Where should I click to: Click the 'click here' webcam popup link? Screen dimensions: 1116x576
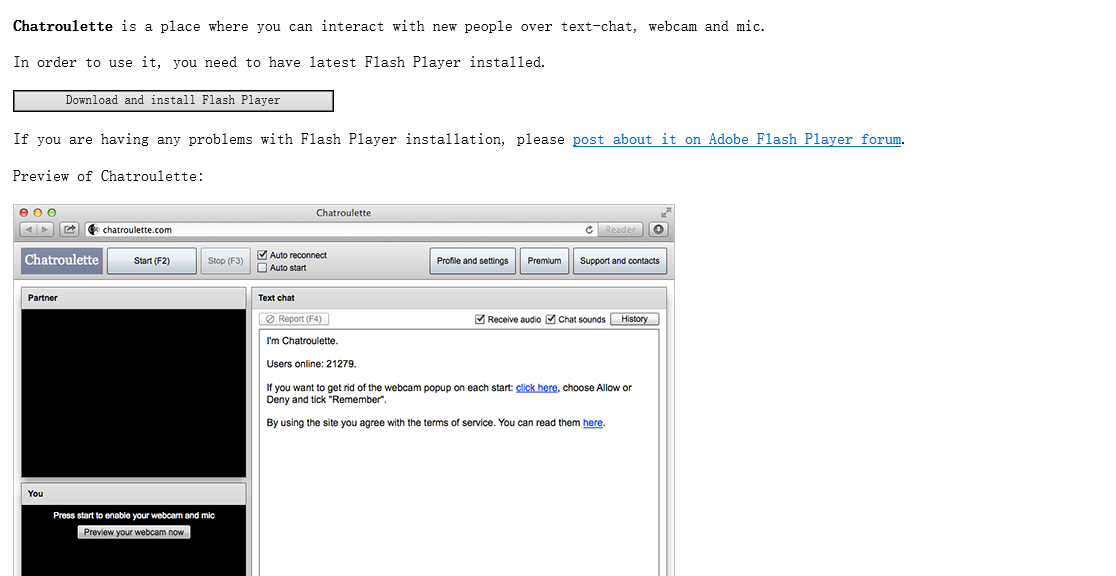(537, 387)
